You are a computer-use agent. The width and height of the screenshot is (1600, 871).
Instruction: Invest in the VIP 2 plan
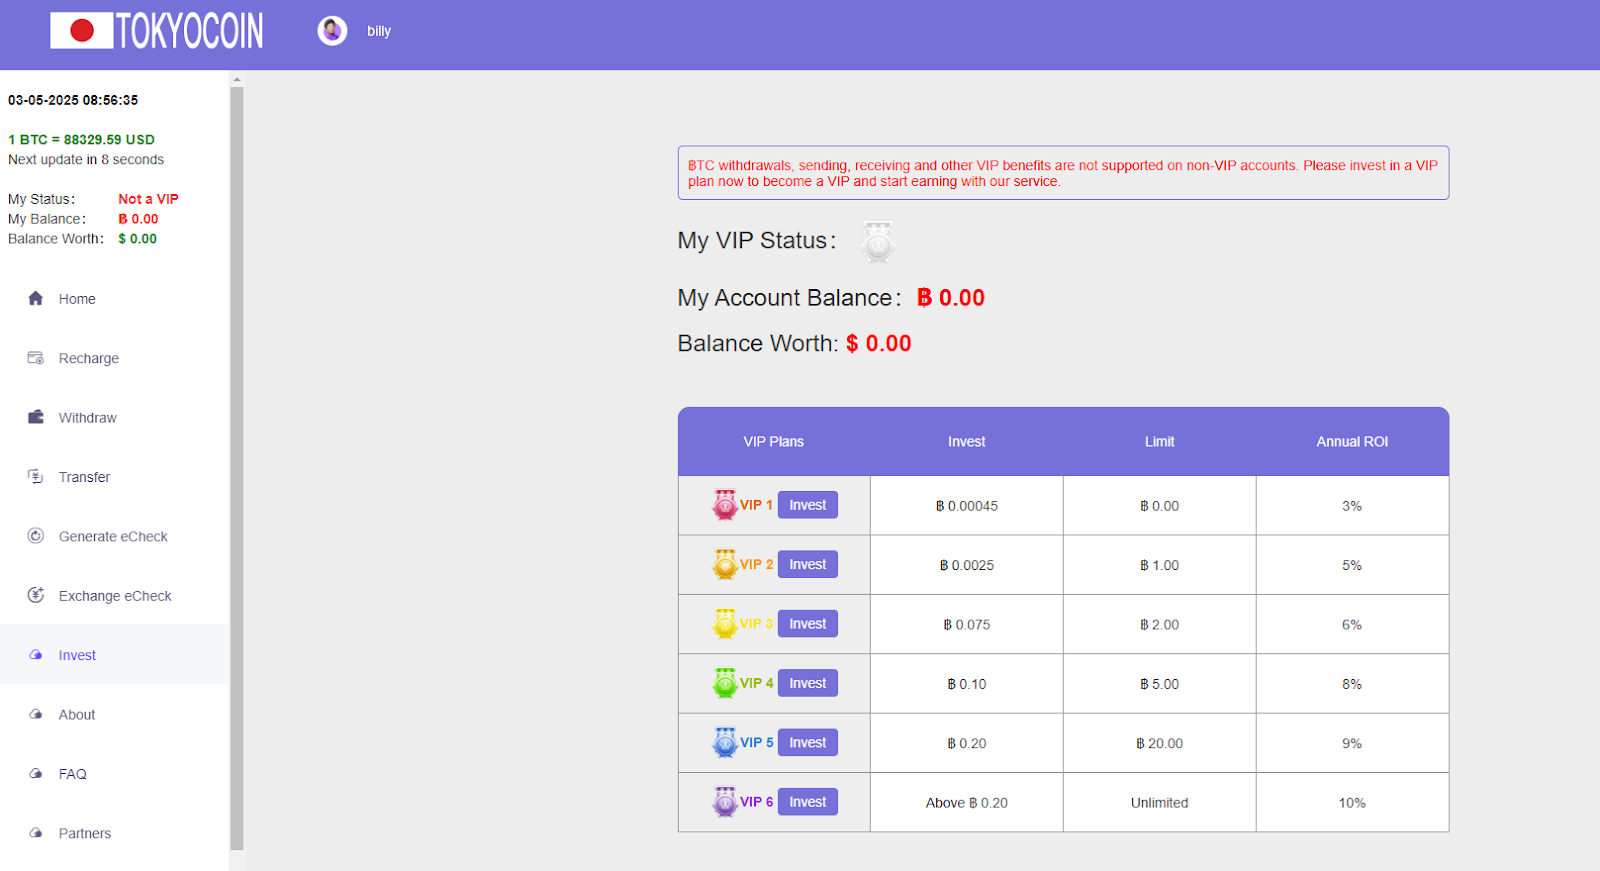tap(808, 564)
